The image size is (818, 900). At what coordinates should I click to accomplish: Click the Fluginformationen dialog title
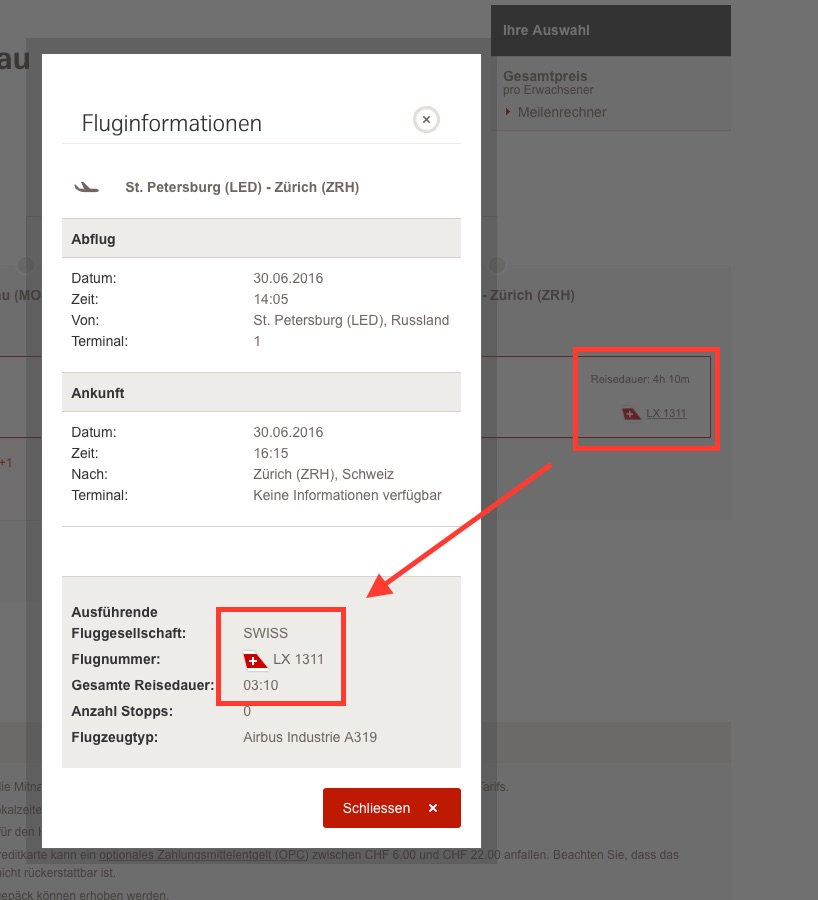tap(172, 123)
